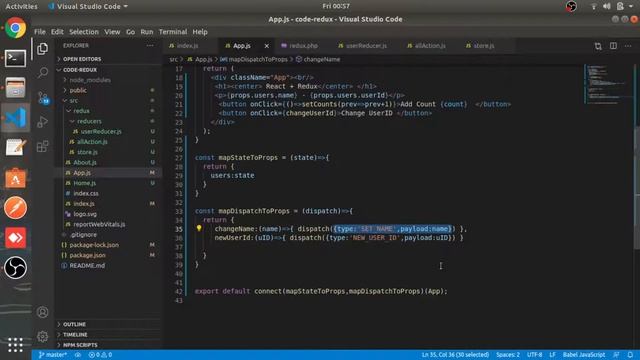Collapse the redux folder
Image resolution: width=640 pixels, height=360 pixels.
[108, 111]
